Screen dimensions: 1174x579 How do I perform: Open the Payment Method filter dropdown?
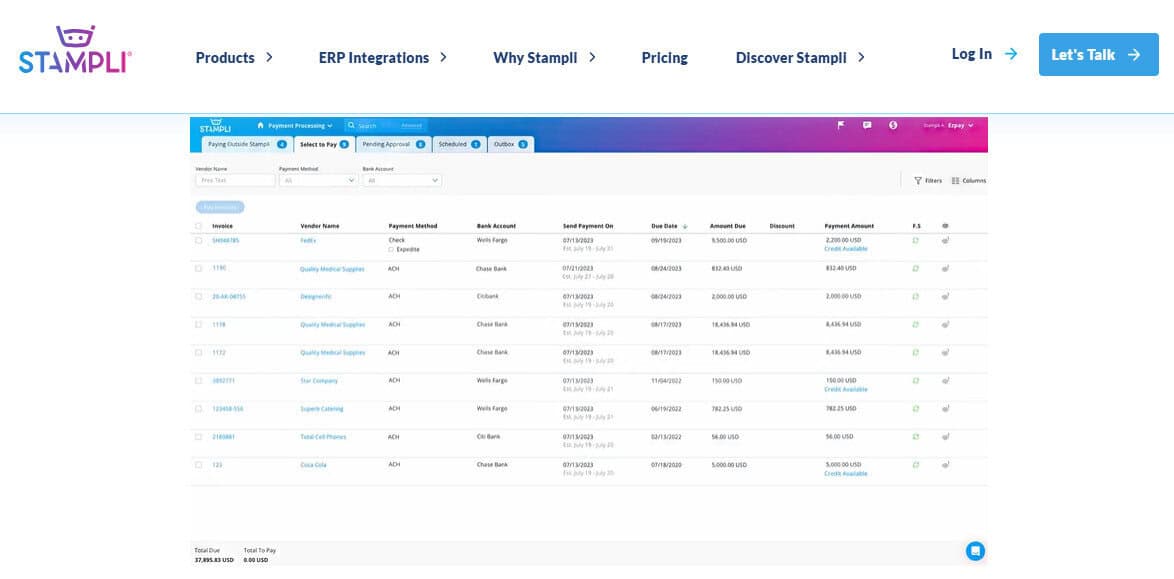[x=318, y=181]
